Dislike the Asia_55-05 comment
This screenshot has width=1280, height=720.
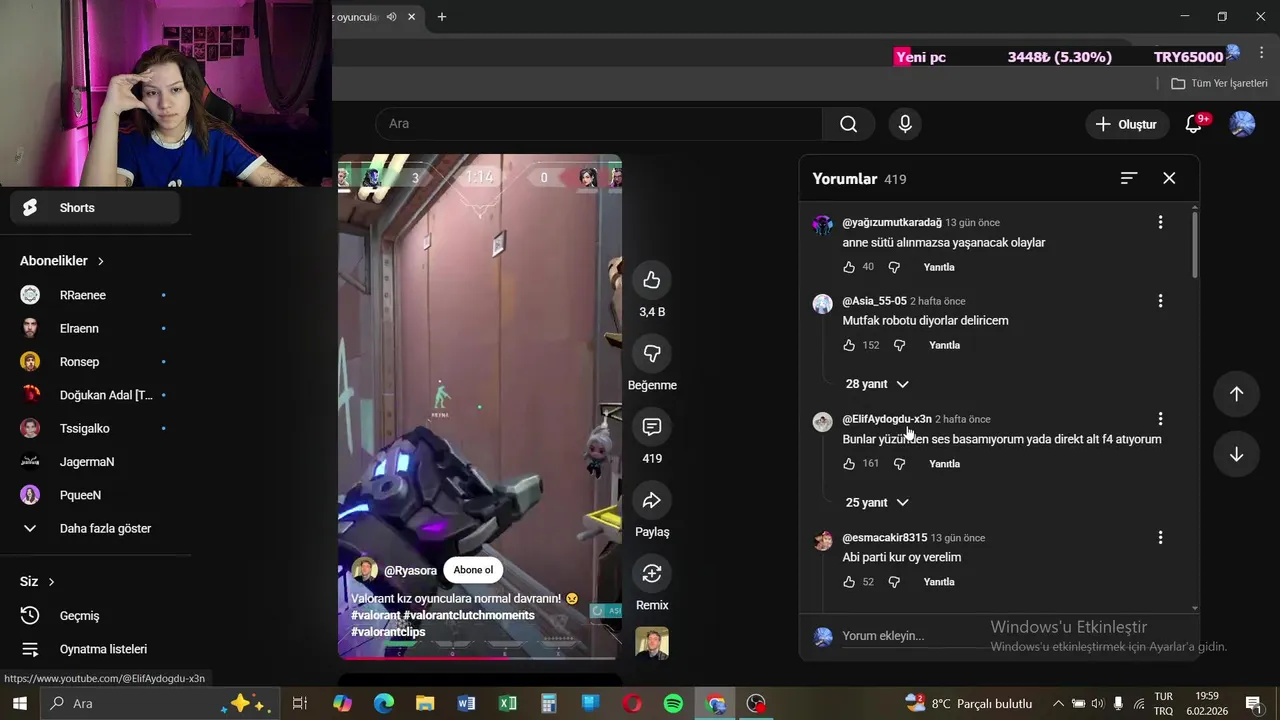point(899,345)
